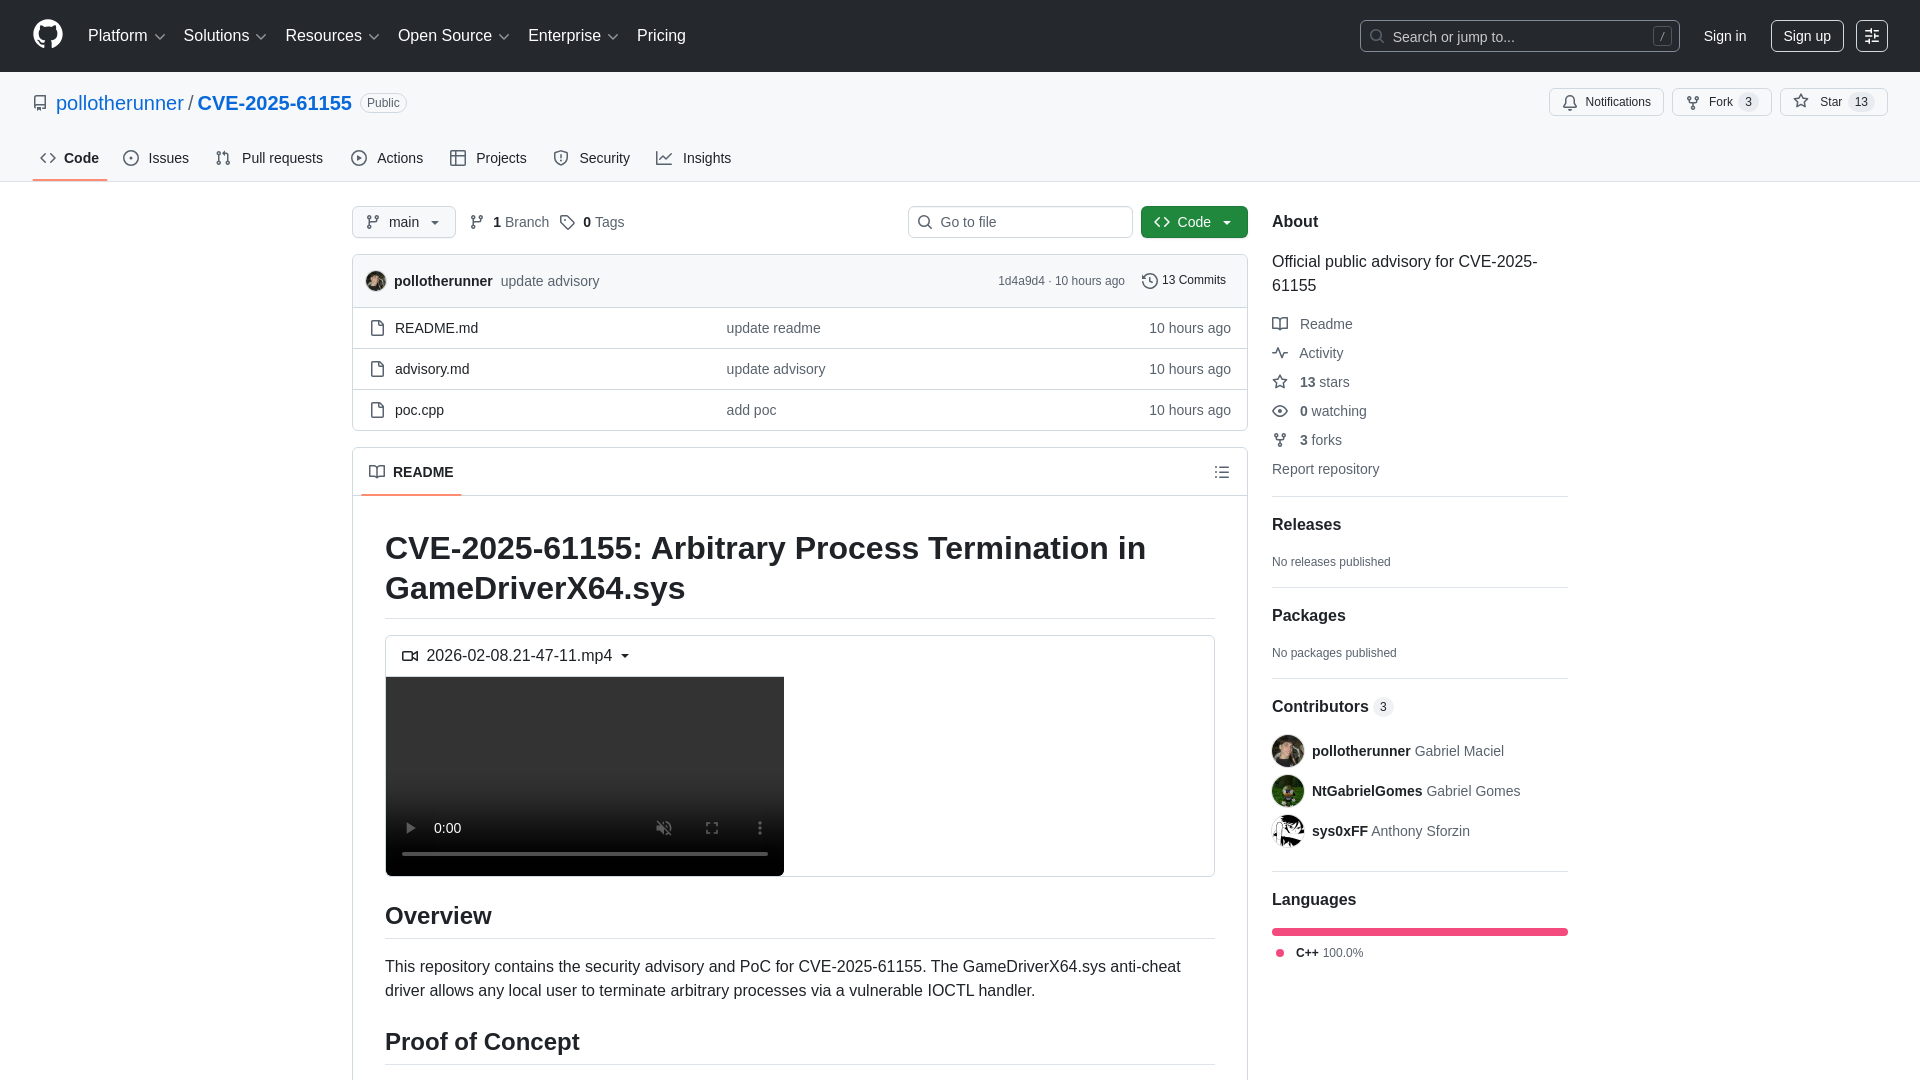Screen dimensions: 1920x1080
Task: Click the Sign up button
Action: (1807, 36)
